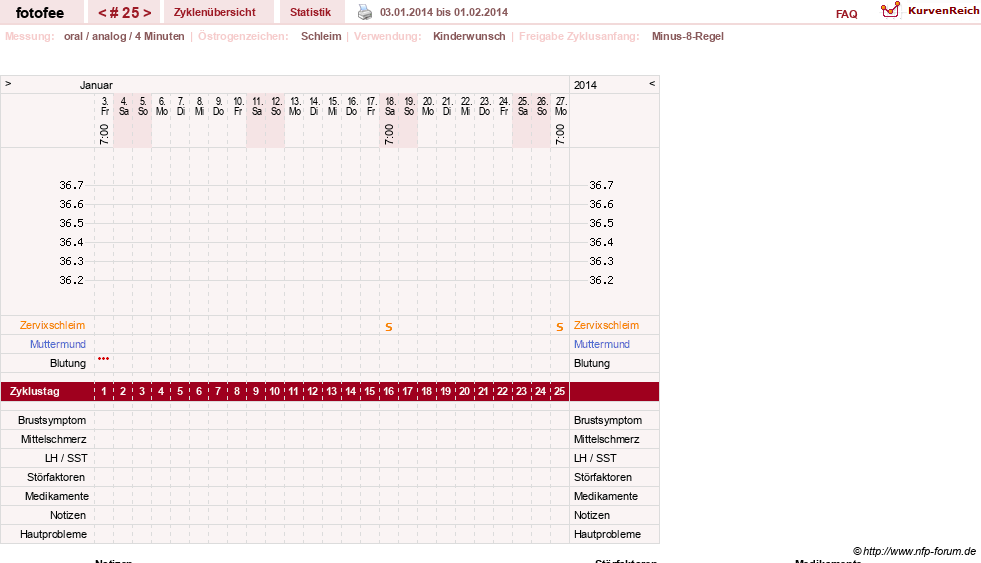
Task: Go to previous cycle with left arrow
Action: pyautogui.click(x=102, y=13)
